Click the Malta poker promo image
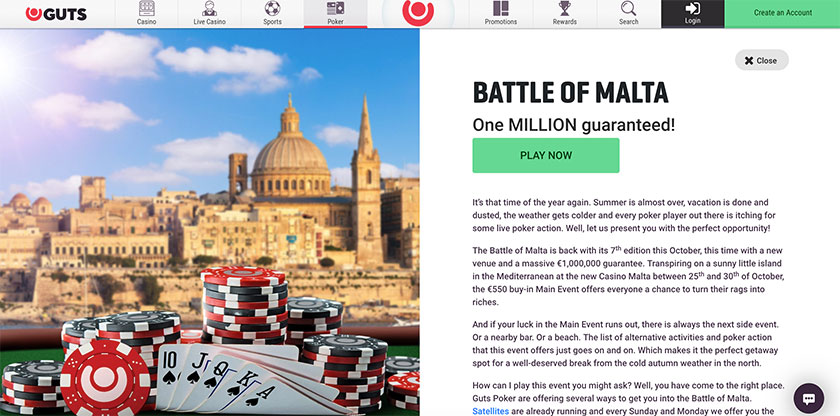 209,222
